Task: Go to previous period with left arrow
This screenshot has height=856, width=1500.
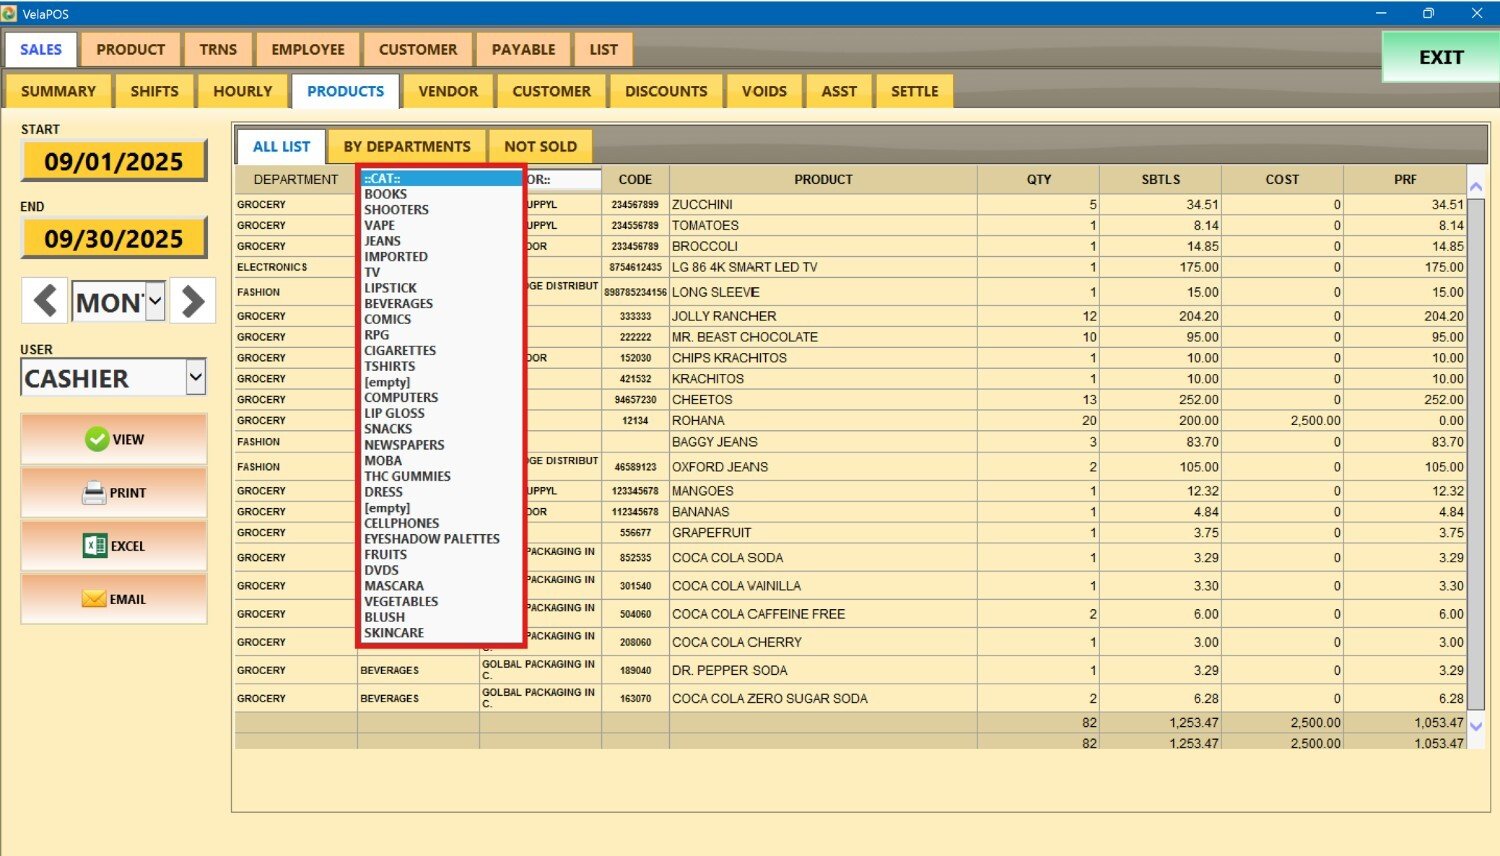Action: click(45, 301)
